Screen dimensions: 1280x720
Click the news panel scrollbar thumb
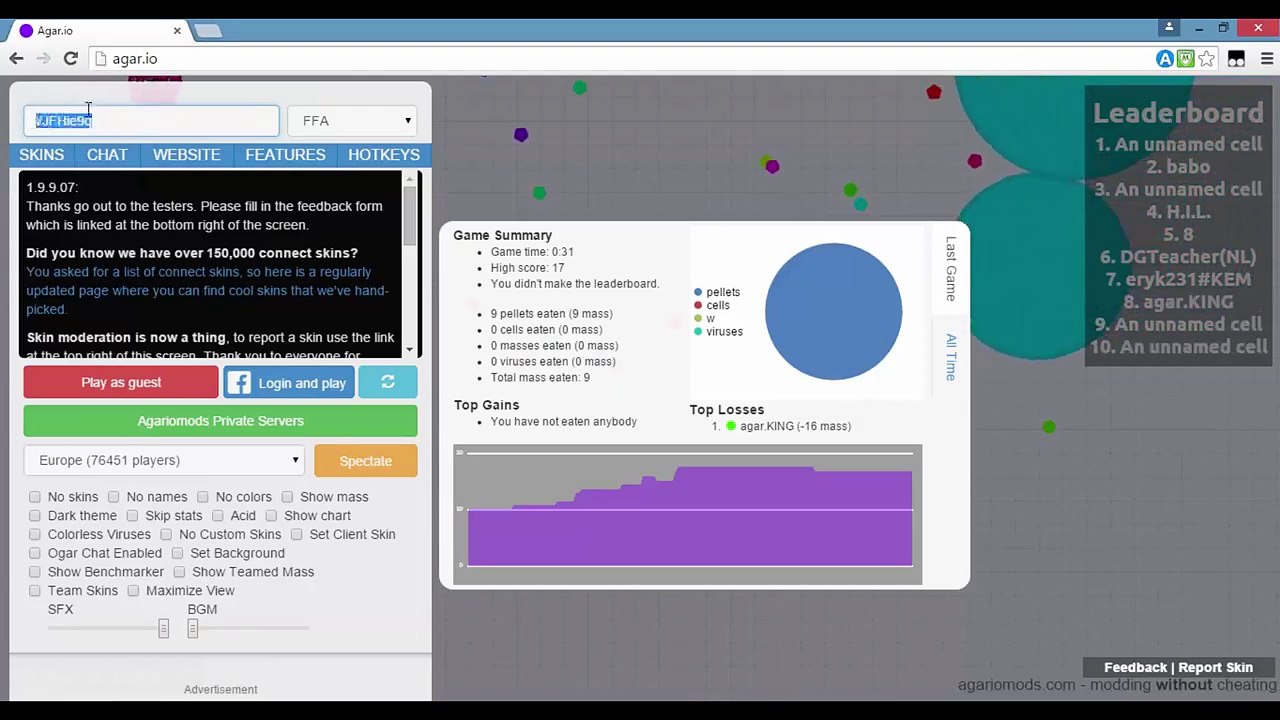point(410,215)
